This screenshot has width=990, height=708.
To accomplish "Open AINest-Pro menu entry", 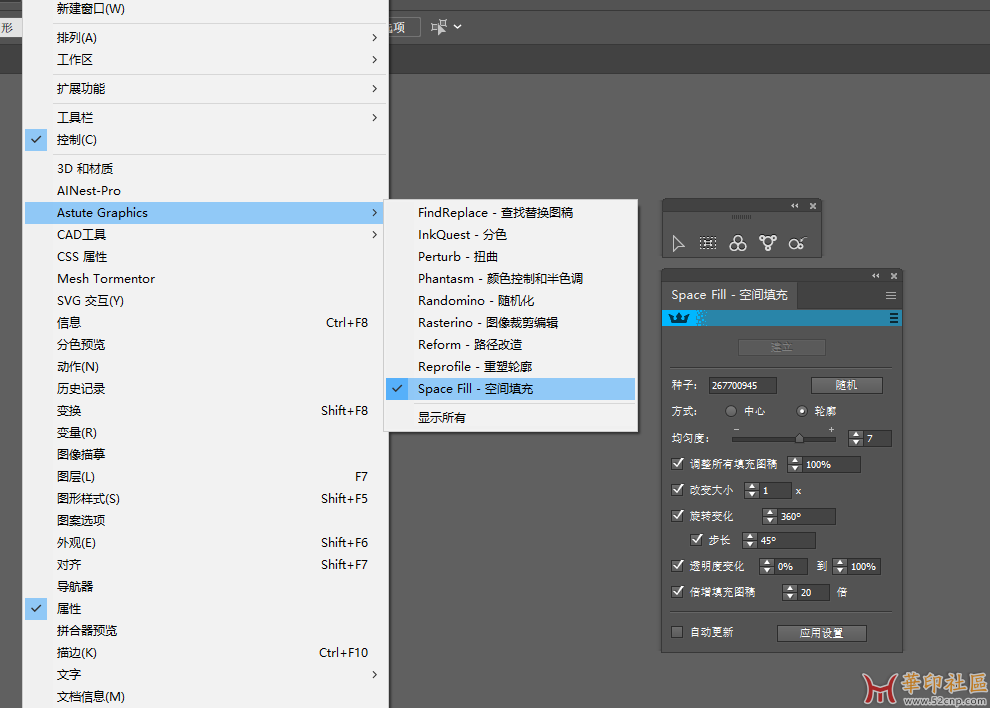I will [x=206, y=191].
